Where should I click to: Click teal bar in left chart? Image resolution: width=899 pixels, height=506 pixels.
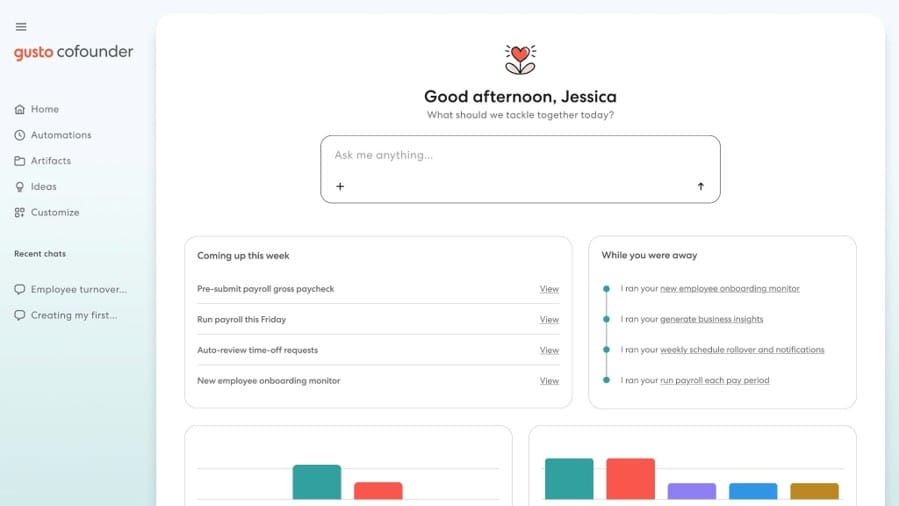click(x=317, y=482)
